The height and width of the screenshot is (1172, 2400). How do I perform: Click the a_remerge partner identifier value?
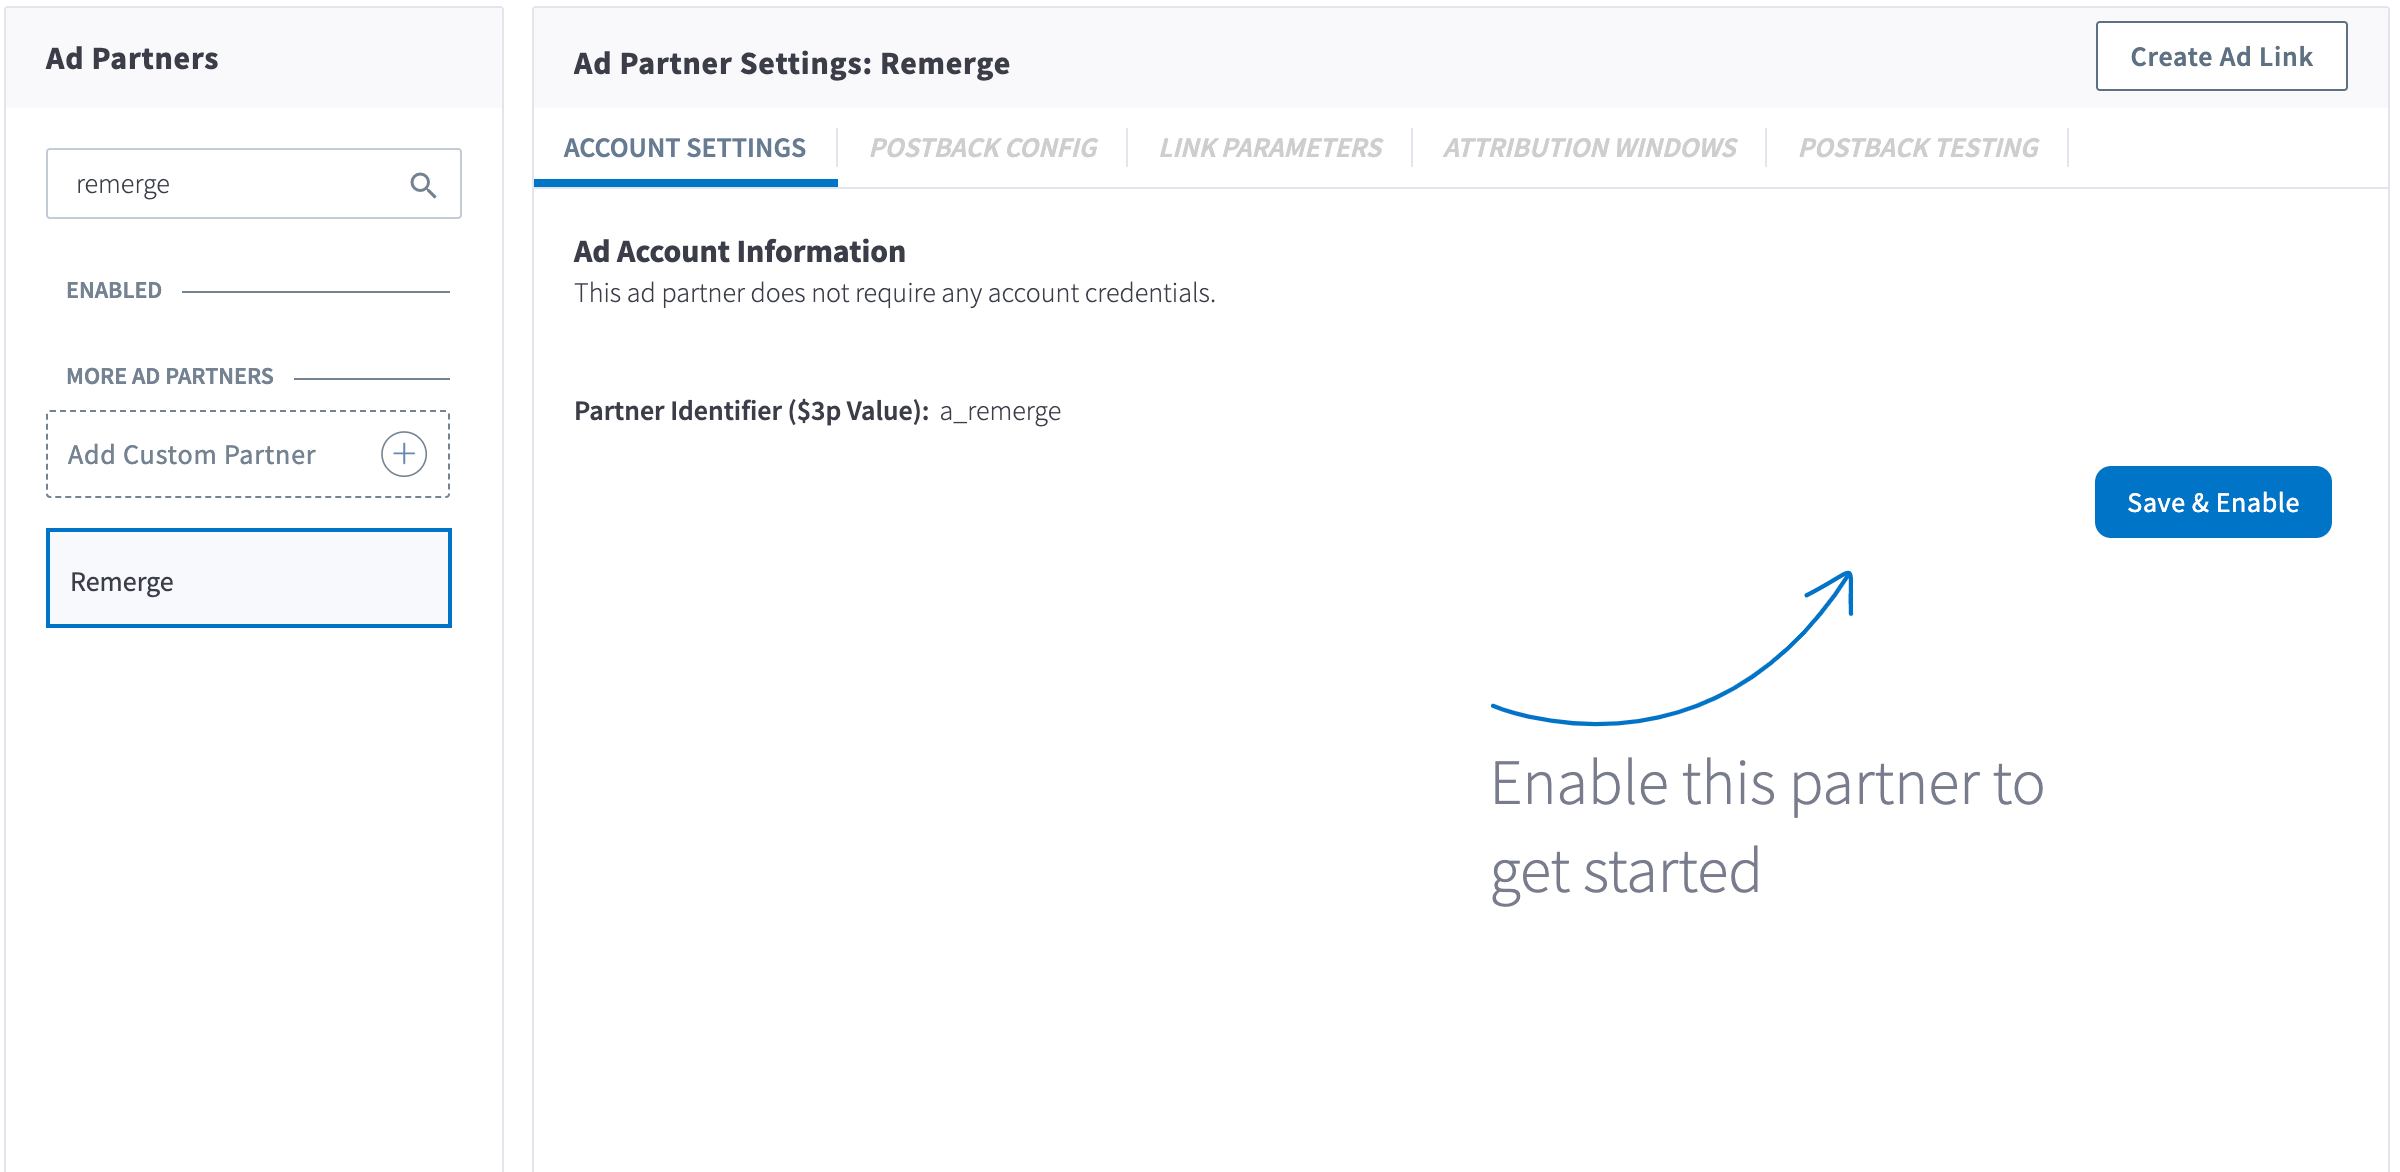pyautogui.click(x=1000, y=411)
